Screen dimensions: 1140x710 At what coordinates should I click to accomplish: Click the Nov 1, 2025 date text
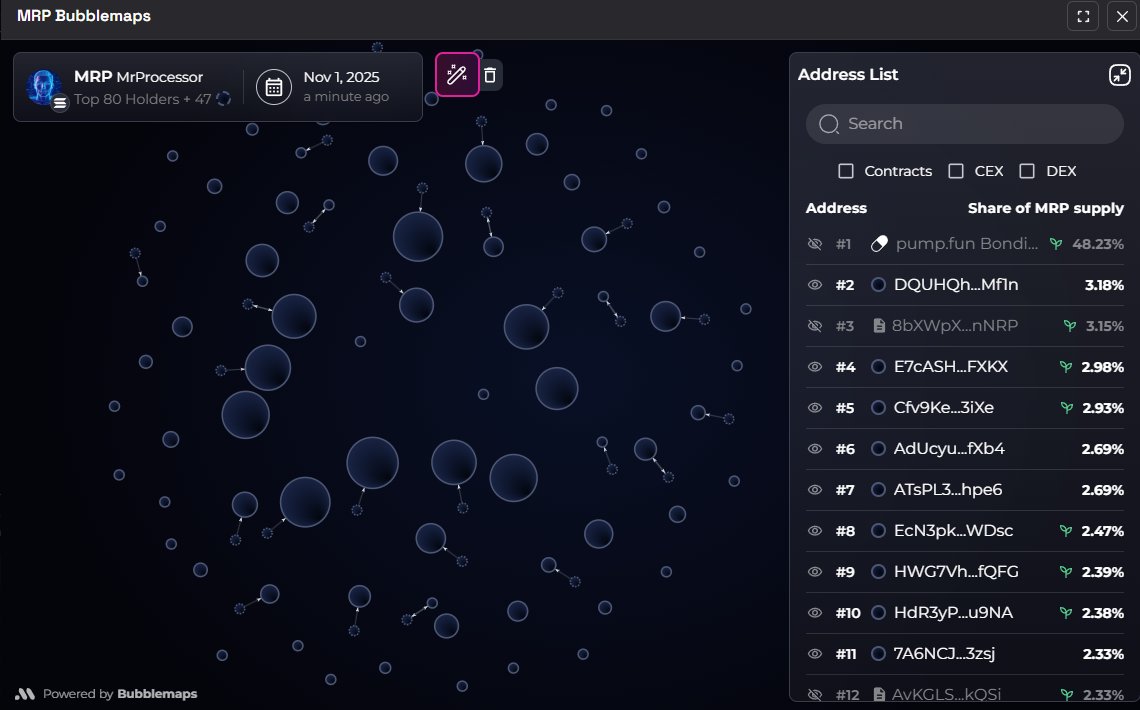(341, 77)
